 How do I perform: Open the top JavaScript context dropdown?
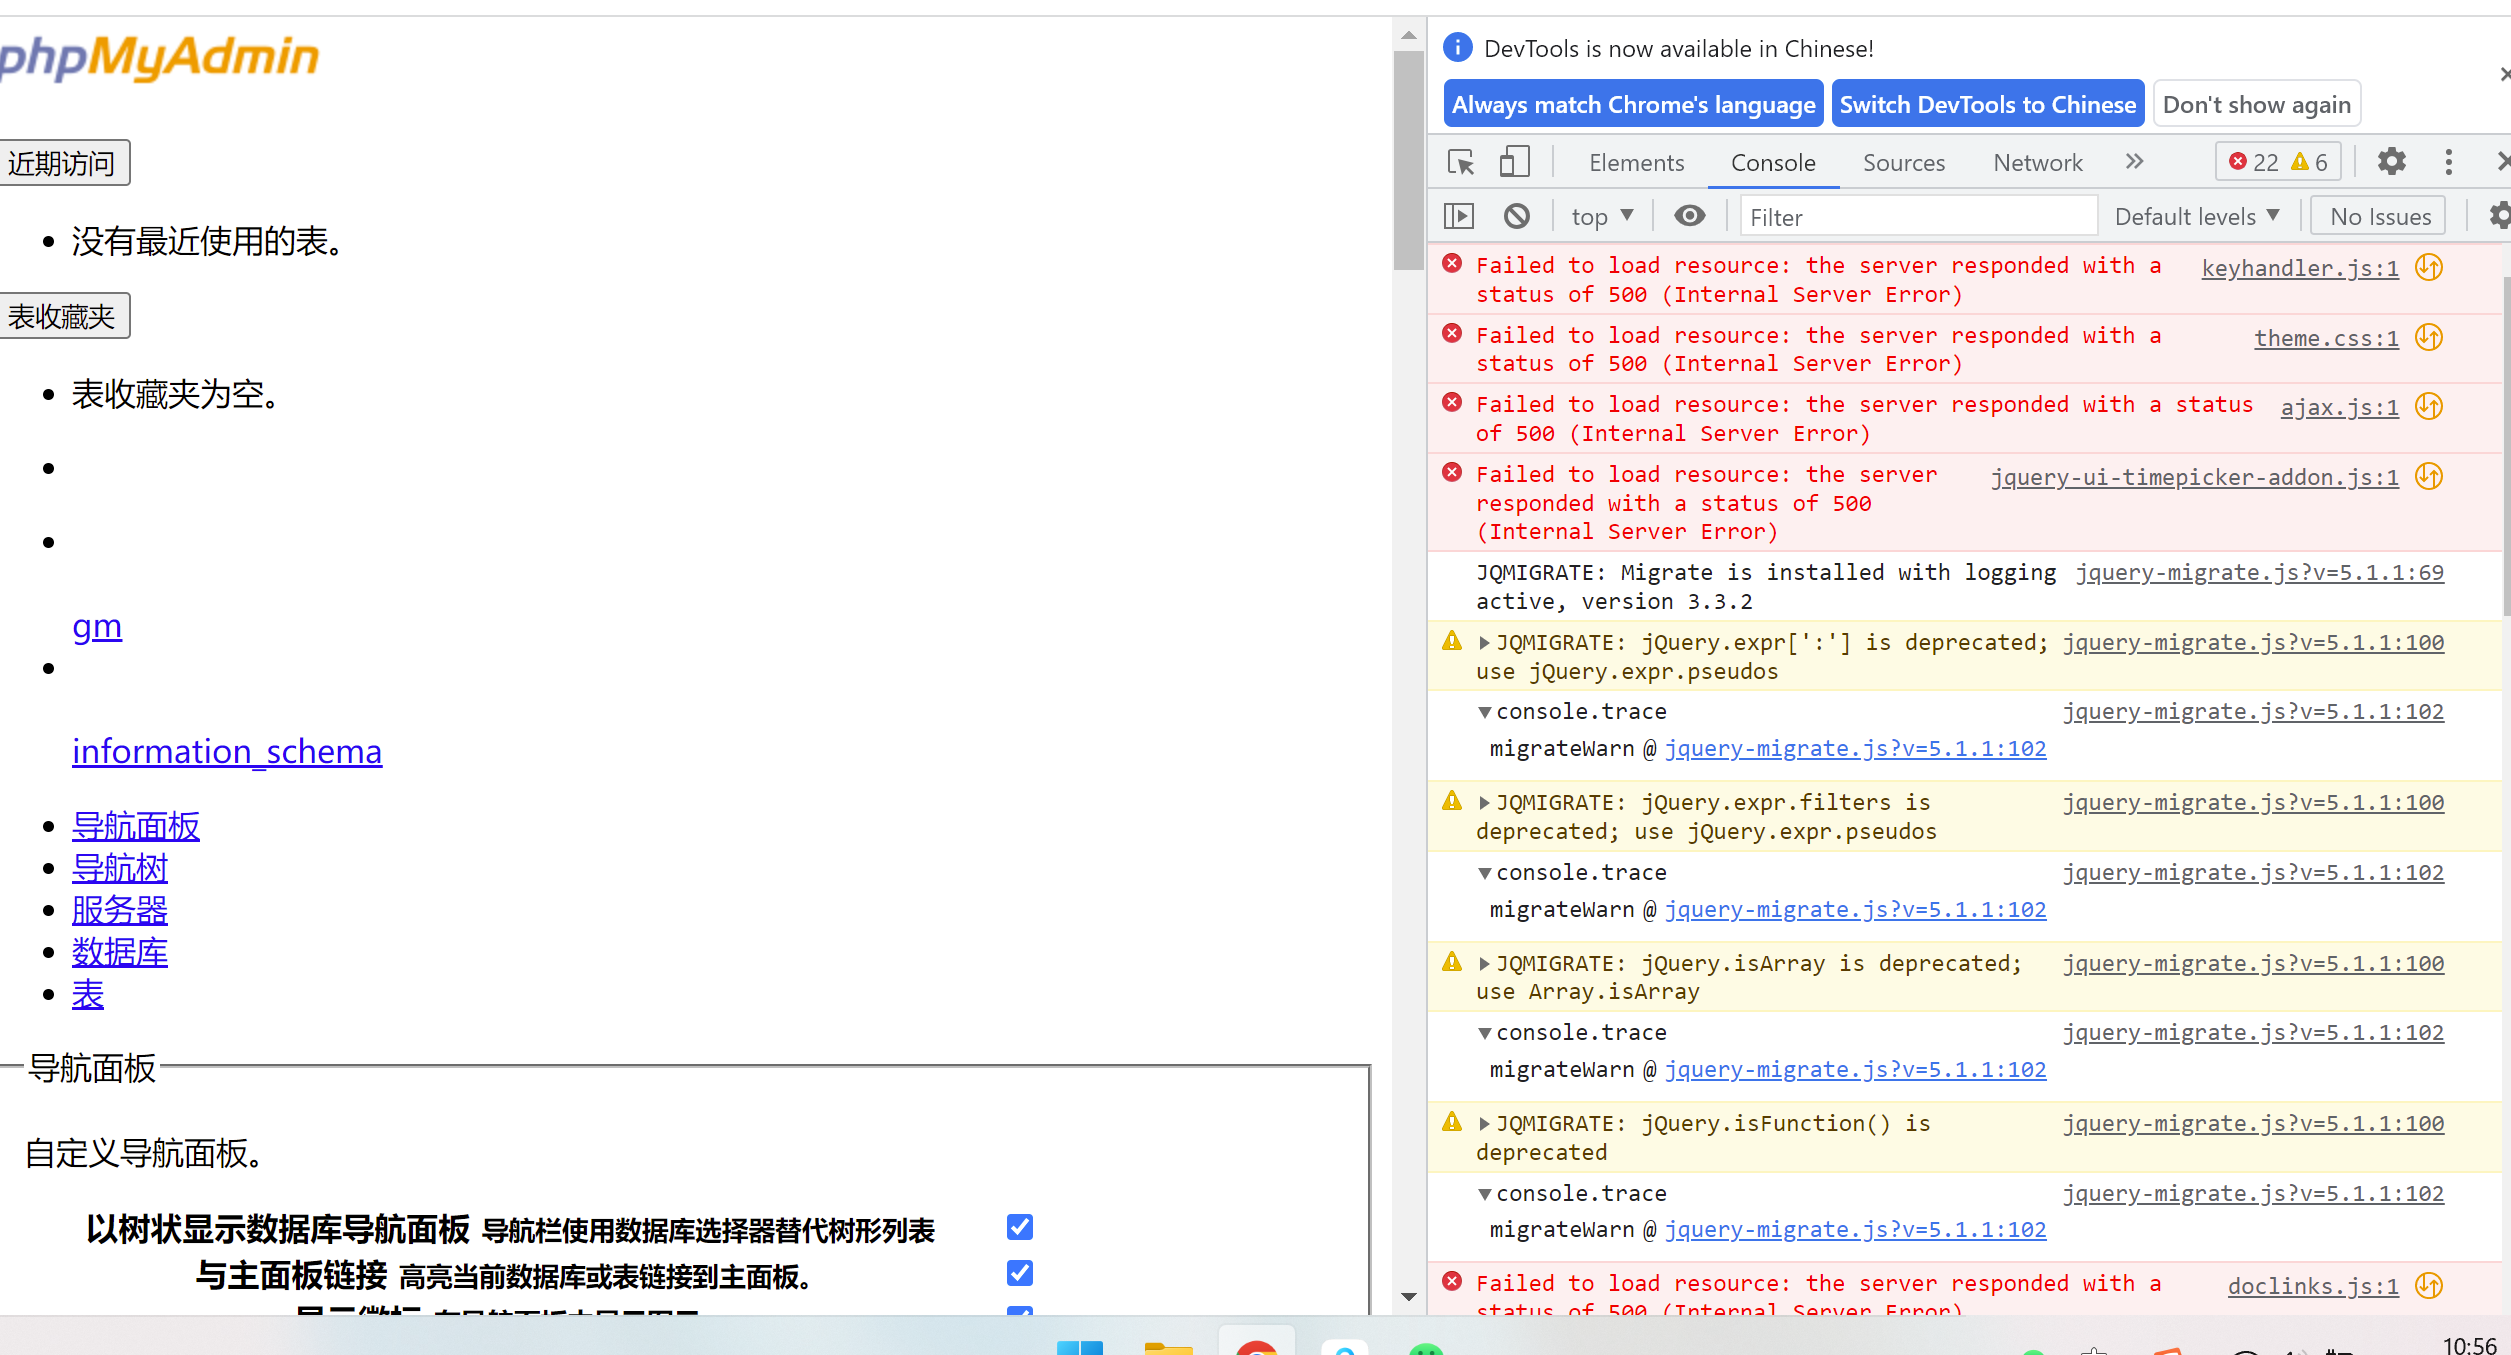(1602, 216)
